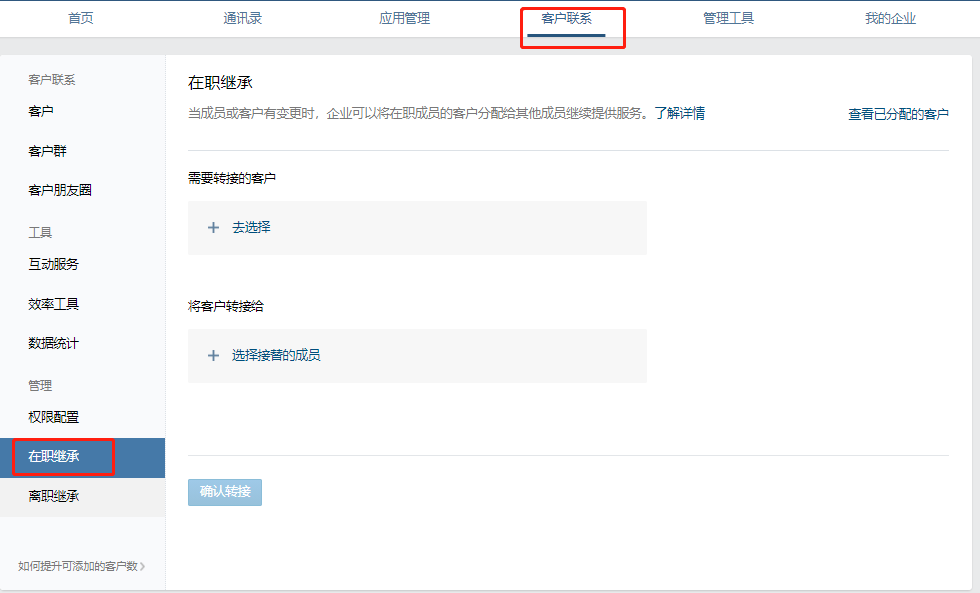This screenshot has width=980, height=593.
Task: Switch to the 通讯录 tab
Action: click(243, 19)
